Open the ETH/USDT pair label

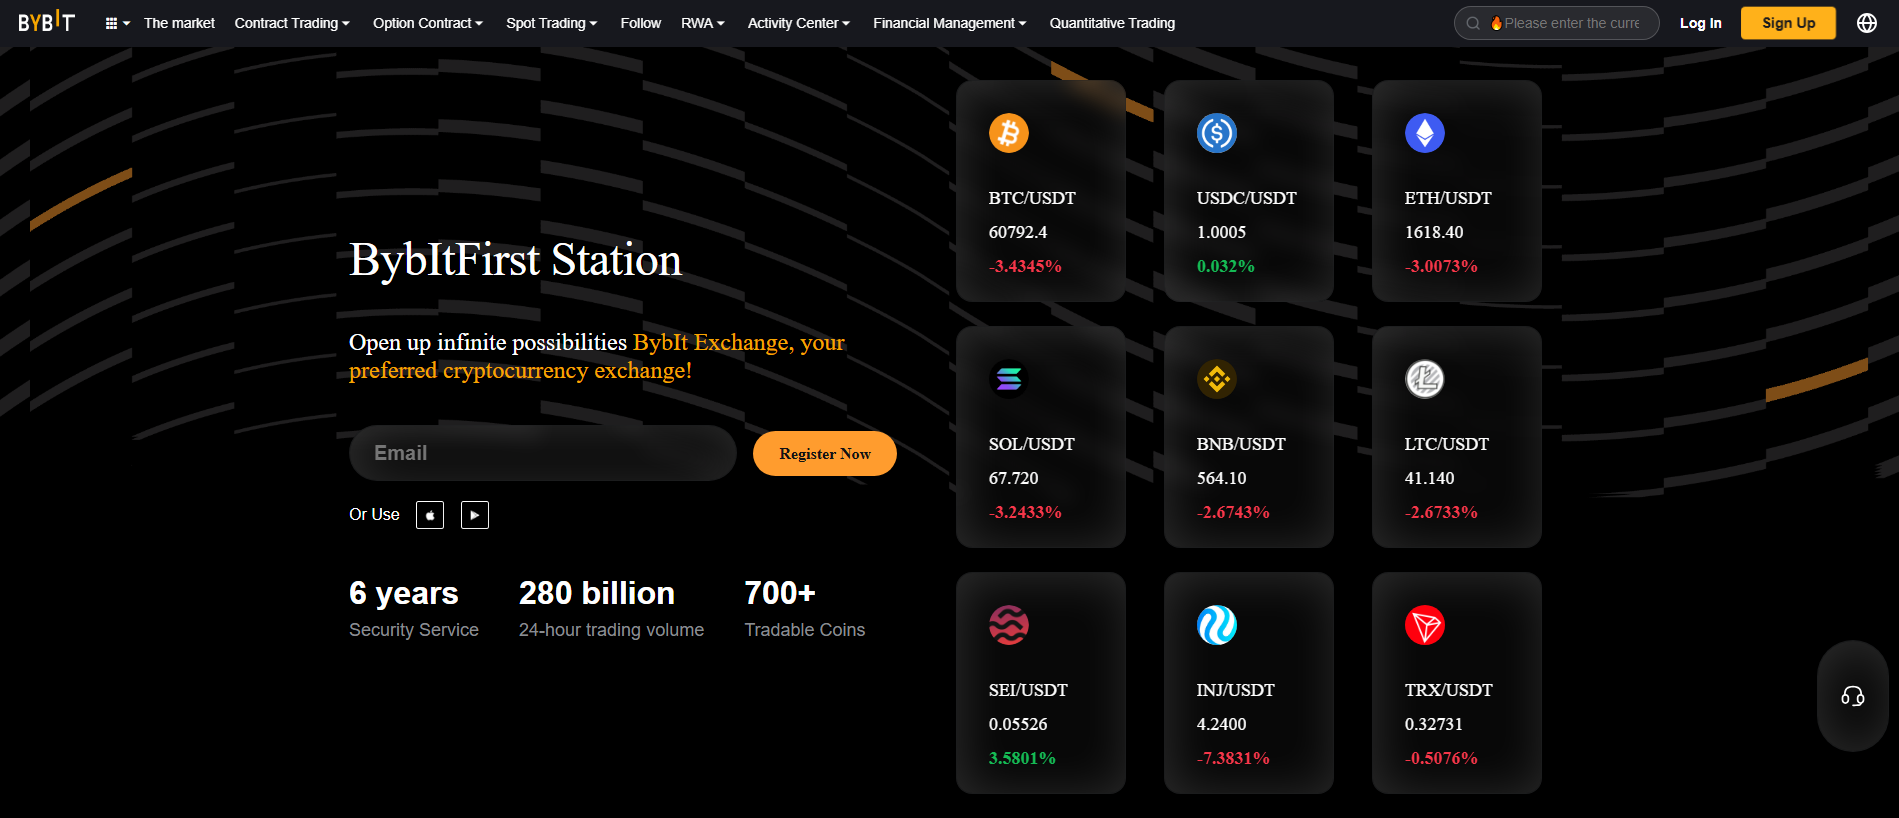pyautogui.click(x=1448, y=198)
